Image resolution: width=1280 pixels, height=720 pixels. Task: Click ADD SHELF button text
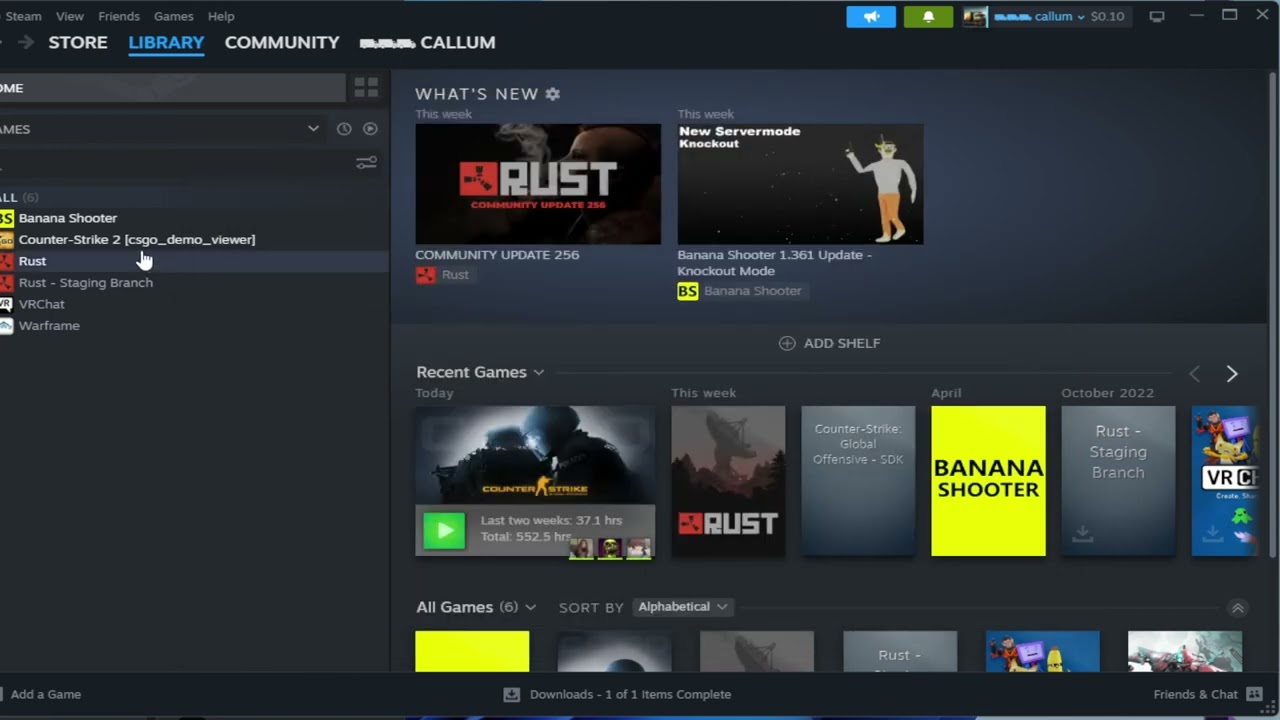[x=842, y=343]
